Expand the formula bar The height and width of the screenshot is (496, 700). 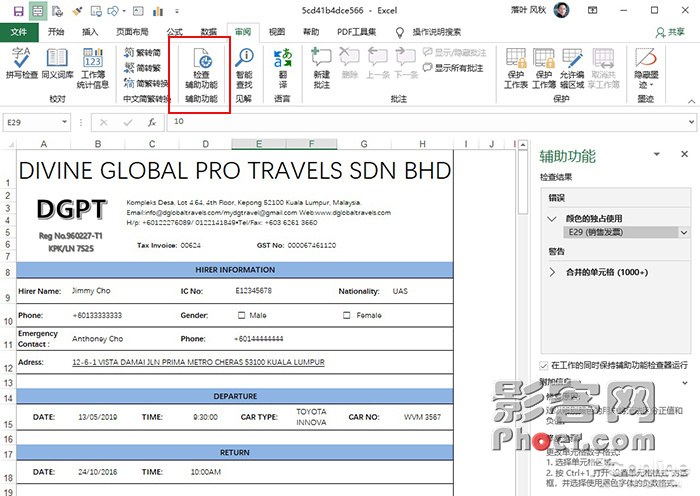(x=691, y=121)
